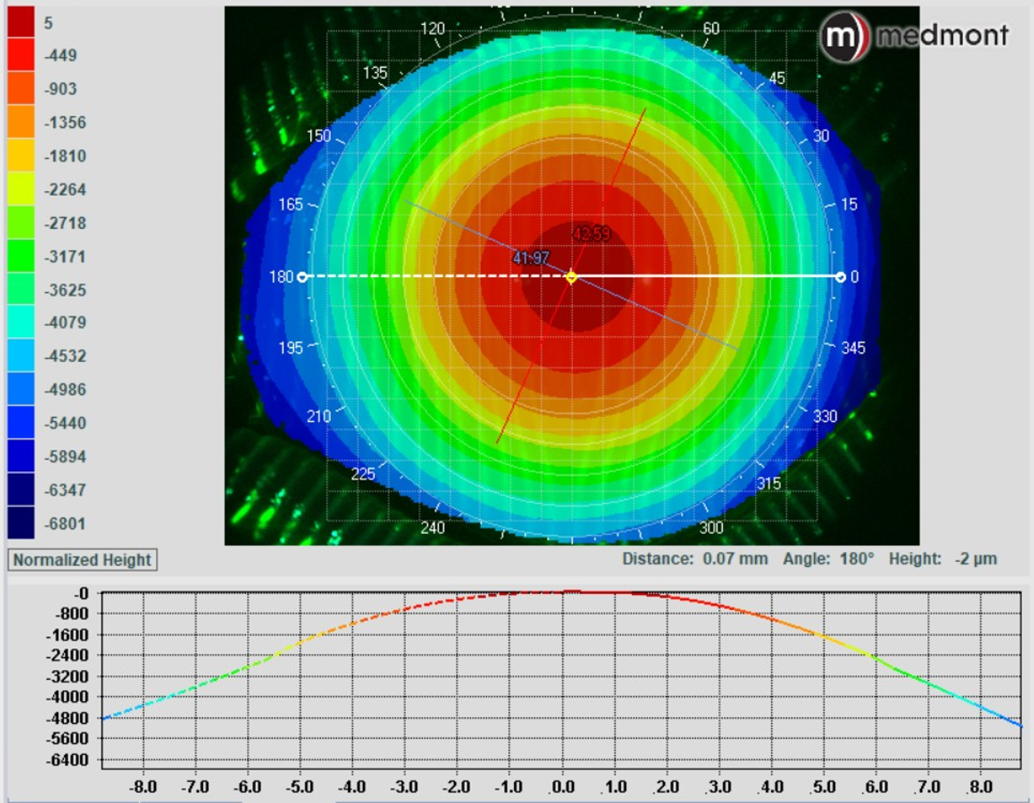This screenshot has height=803, width=1034.
Task: Click the upper end of the red steep meridian line
Action: pyautogui.click(x=646, y=109)
